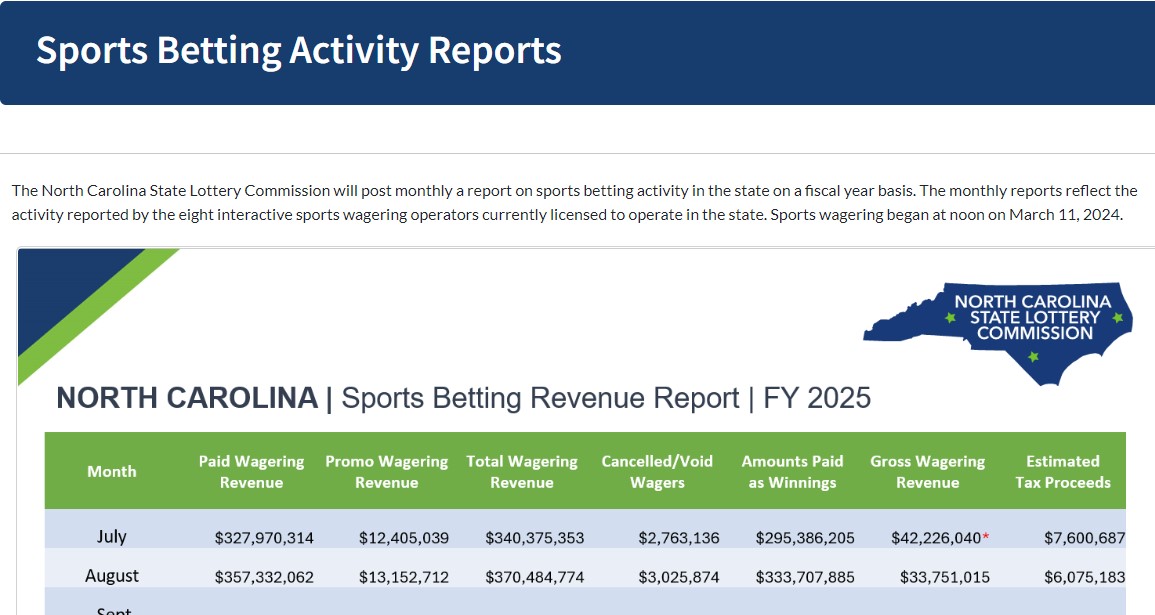Select the Sports Betting Activity Reports heading
The width and height of the screenshot is (1155, 615).
298,50
